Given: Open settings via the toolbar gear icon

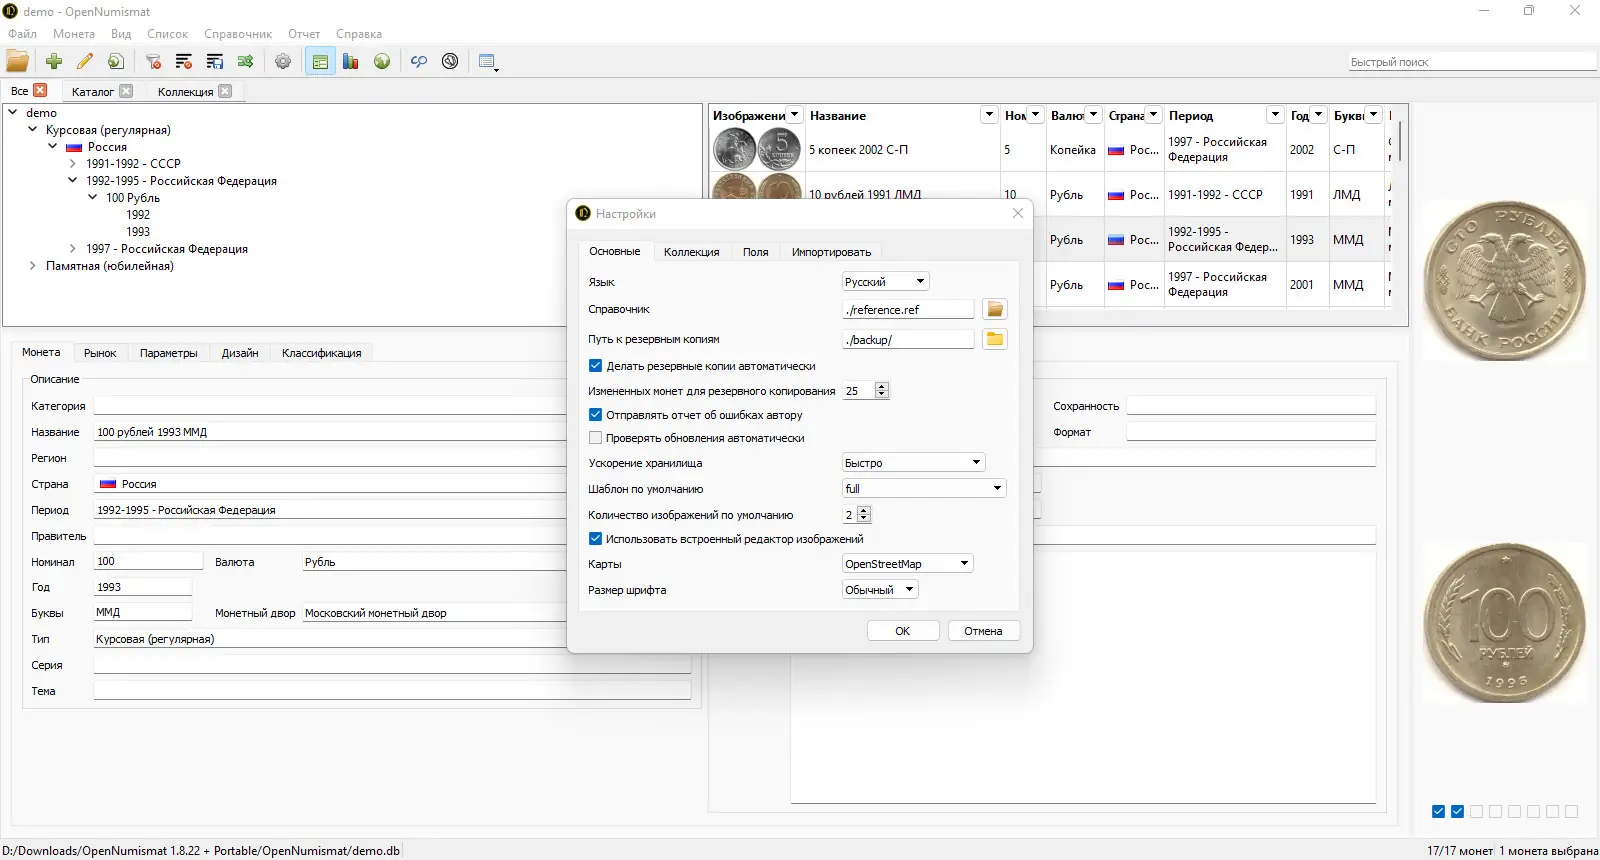Looking at the screenshot, I should coord(283,62).
